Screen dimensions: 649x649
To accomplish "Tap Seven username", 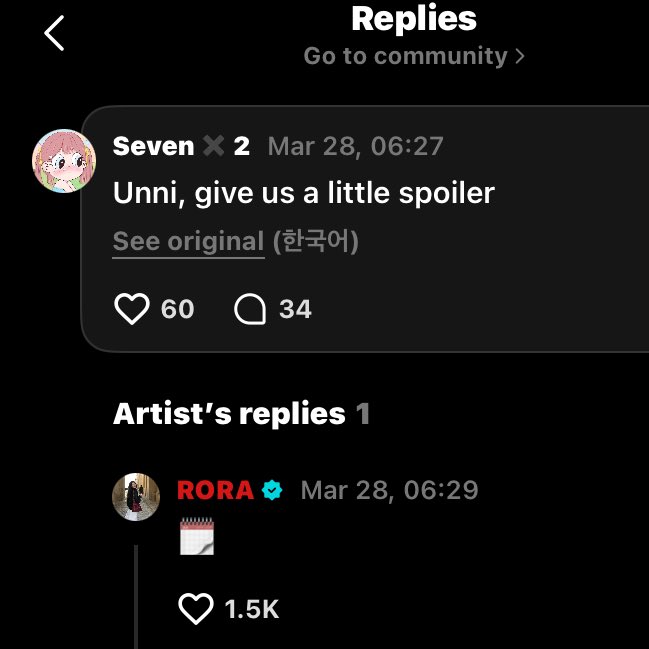I will (153, 146).
